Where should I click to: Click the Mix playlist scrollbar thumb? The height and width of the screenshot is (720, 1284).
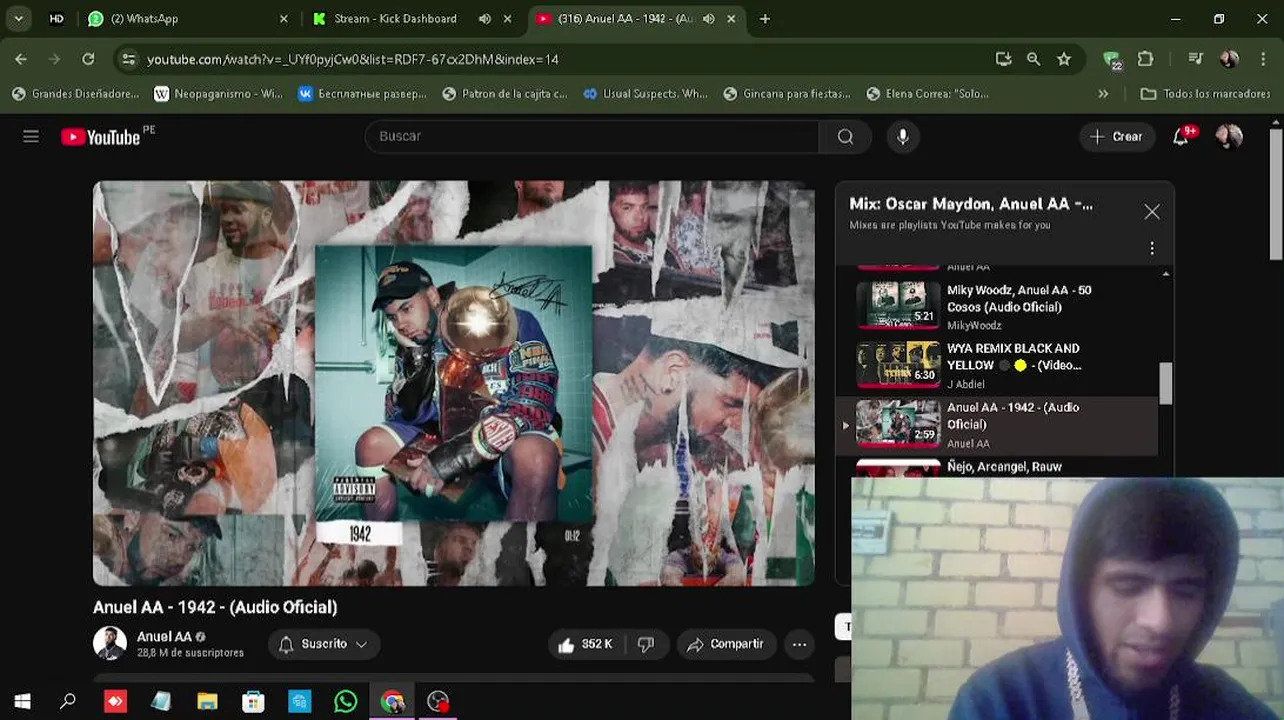click(1165, 384)
